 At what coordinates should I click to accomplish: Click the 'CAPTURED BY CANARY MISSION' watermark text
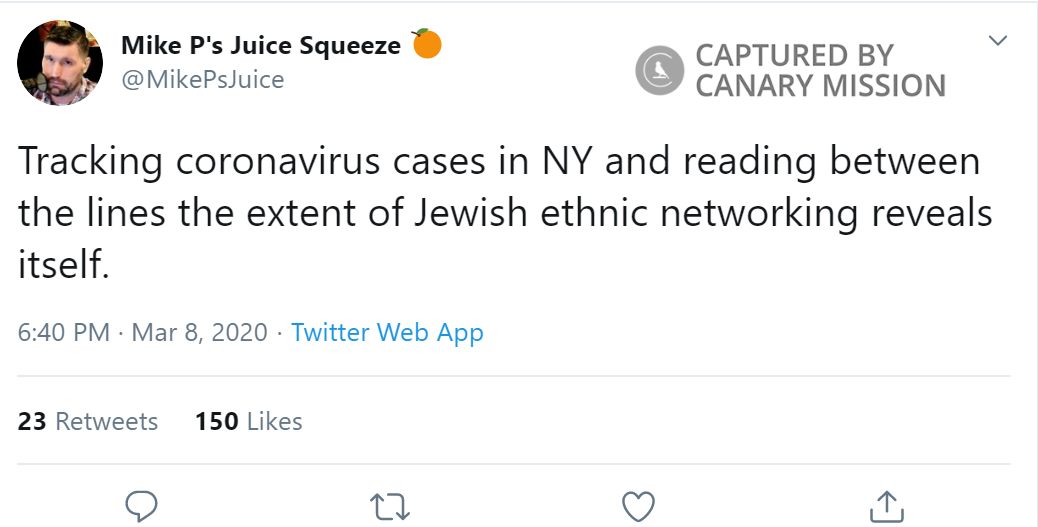coord(820,71)
